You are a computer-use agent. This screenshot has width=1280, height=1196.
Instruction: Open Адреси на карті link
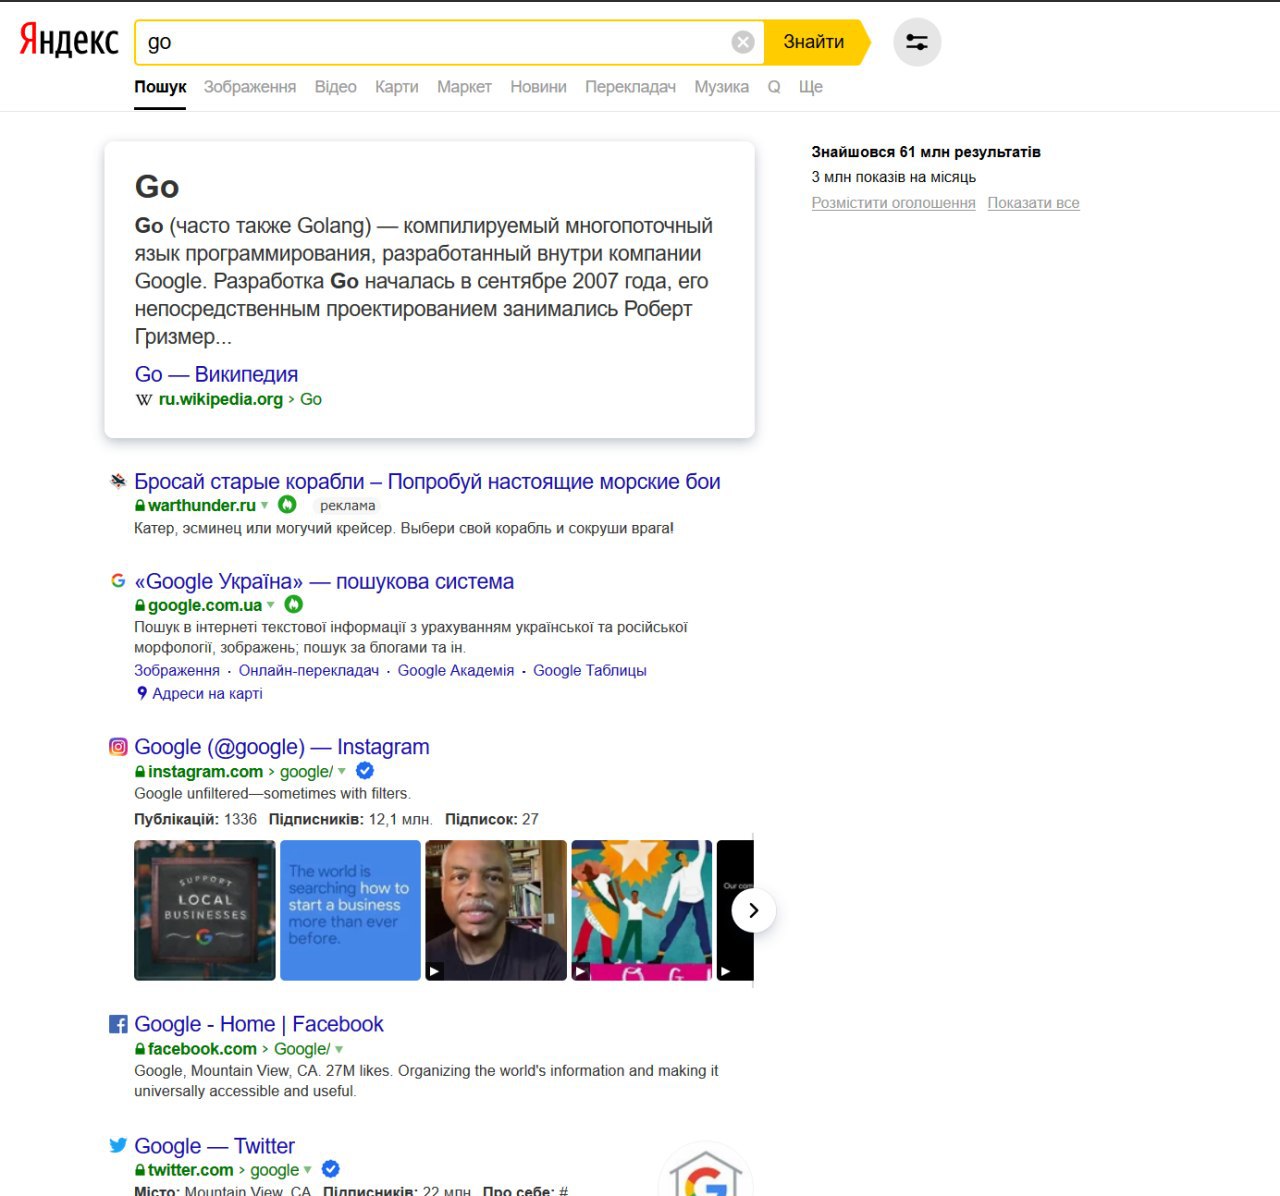pos(207,693)
